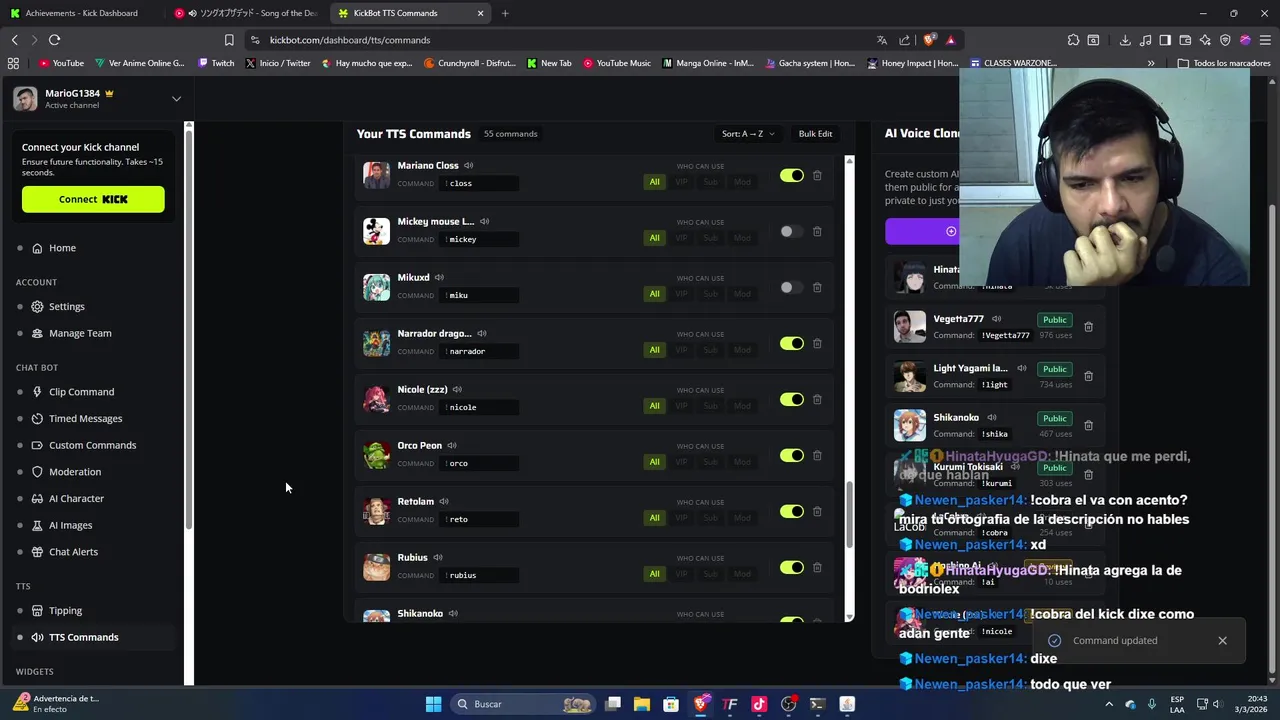The height and width of the screenshot is (720, 1280).
Task: Edit the !narrador command field
Action: [x=480, y=351]
